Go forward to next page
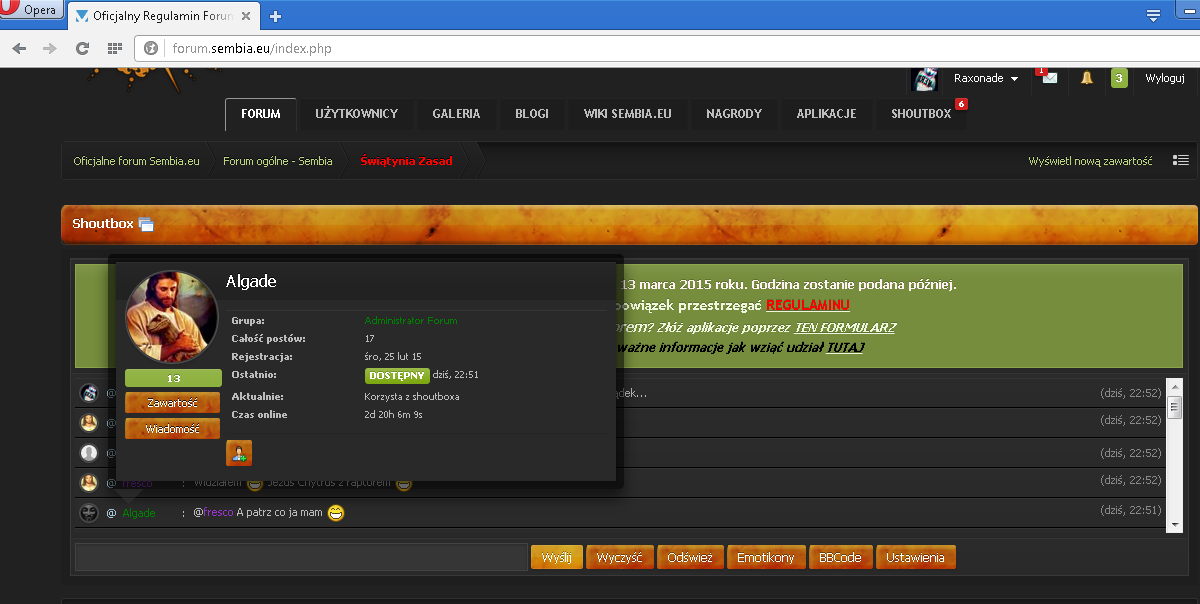 [x=49, y=48]
